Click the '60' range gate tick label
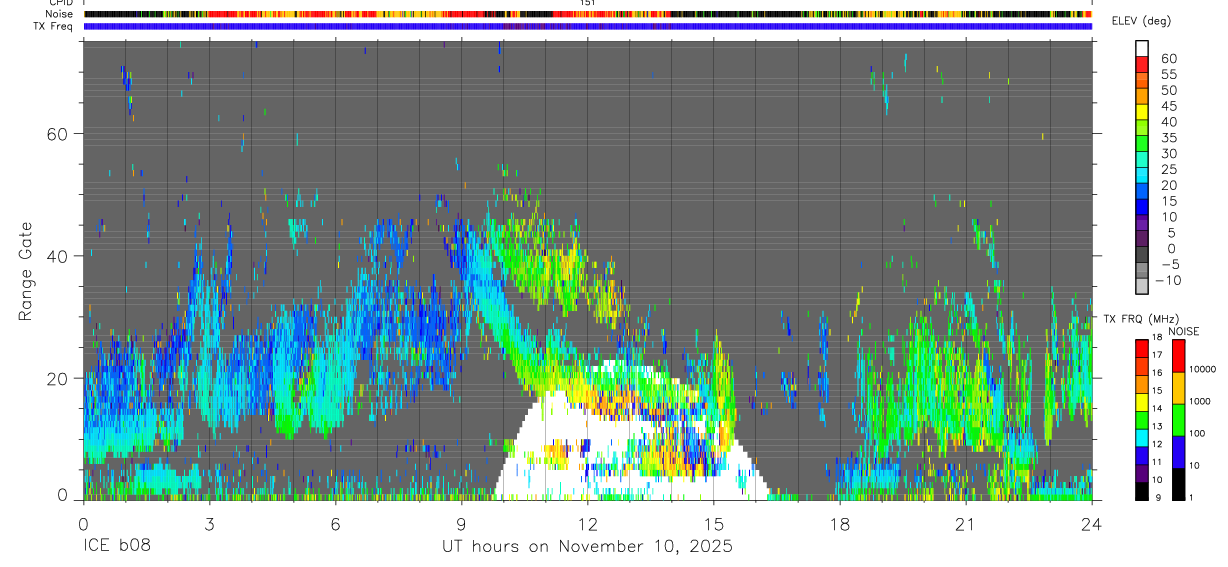 (x=56, y=134)
